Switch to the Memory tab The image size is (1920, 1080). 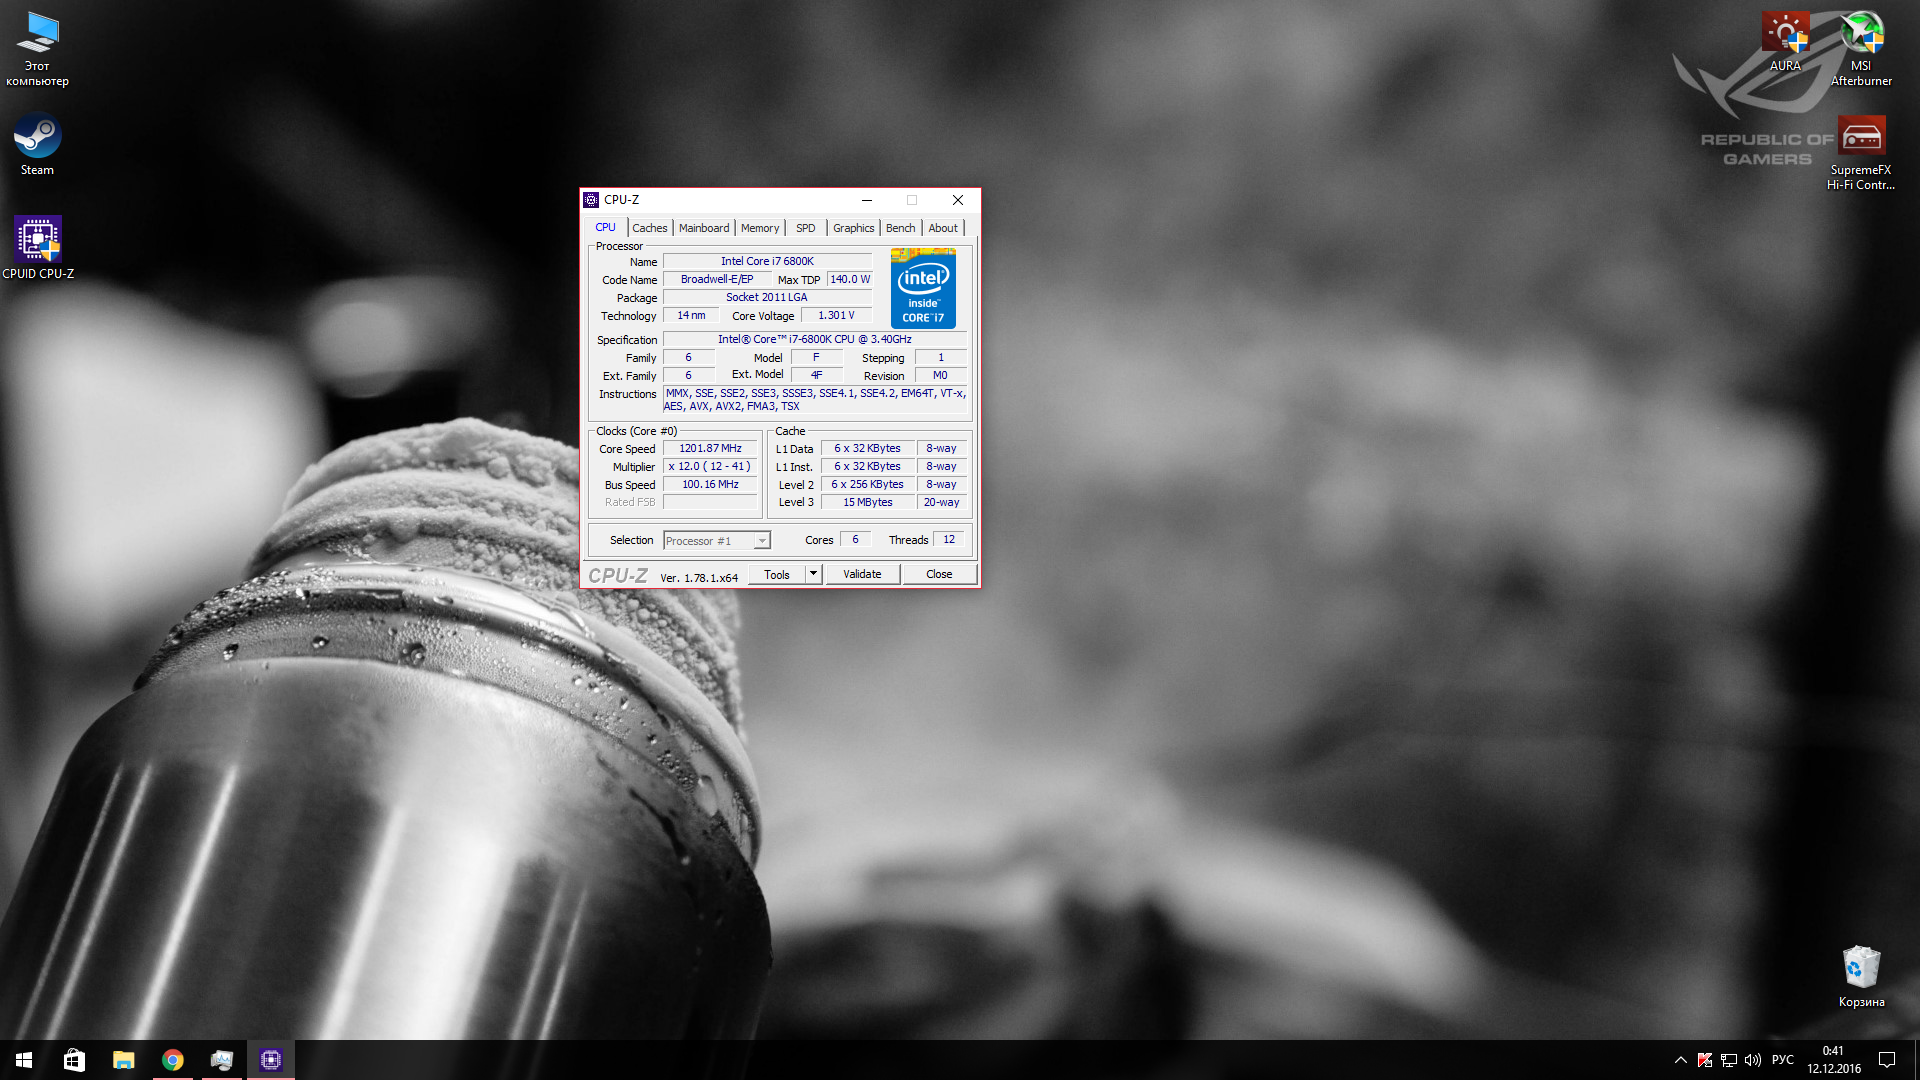pos(760,228)
